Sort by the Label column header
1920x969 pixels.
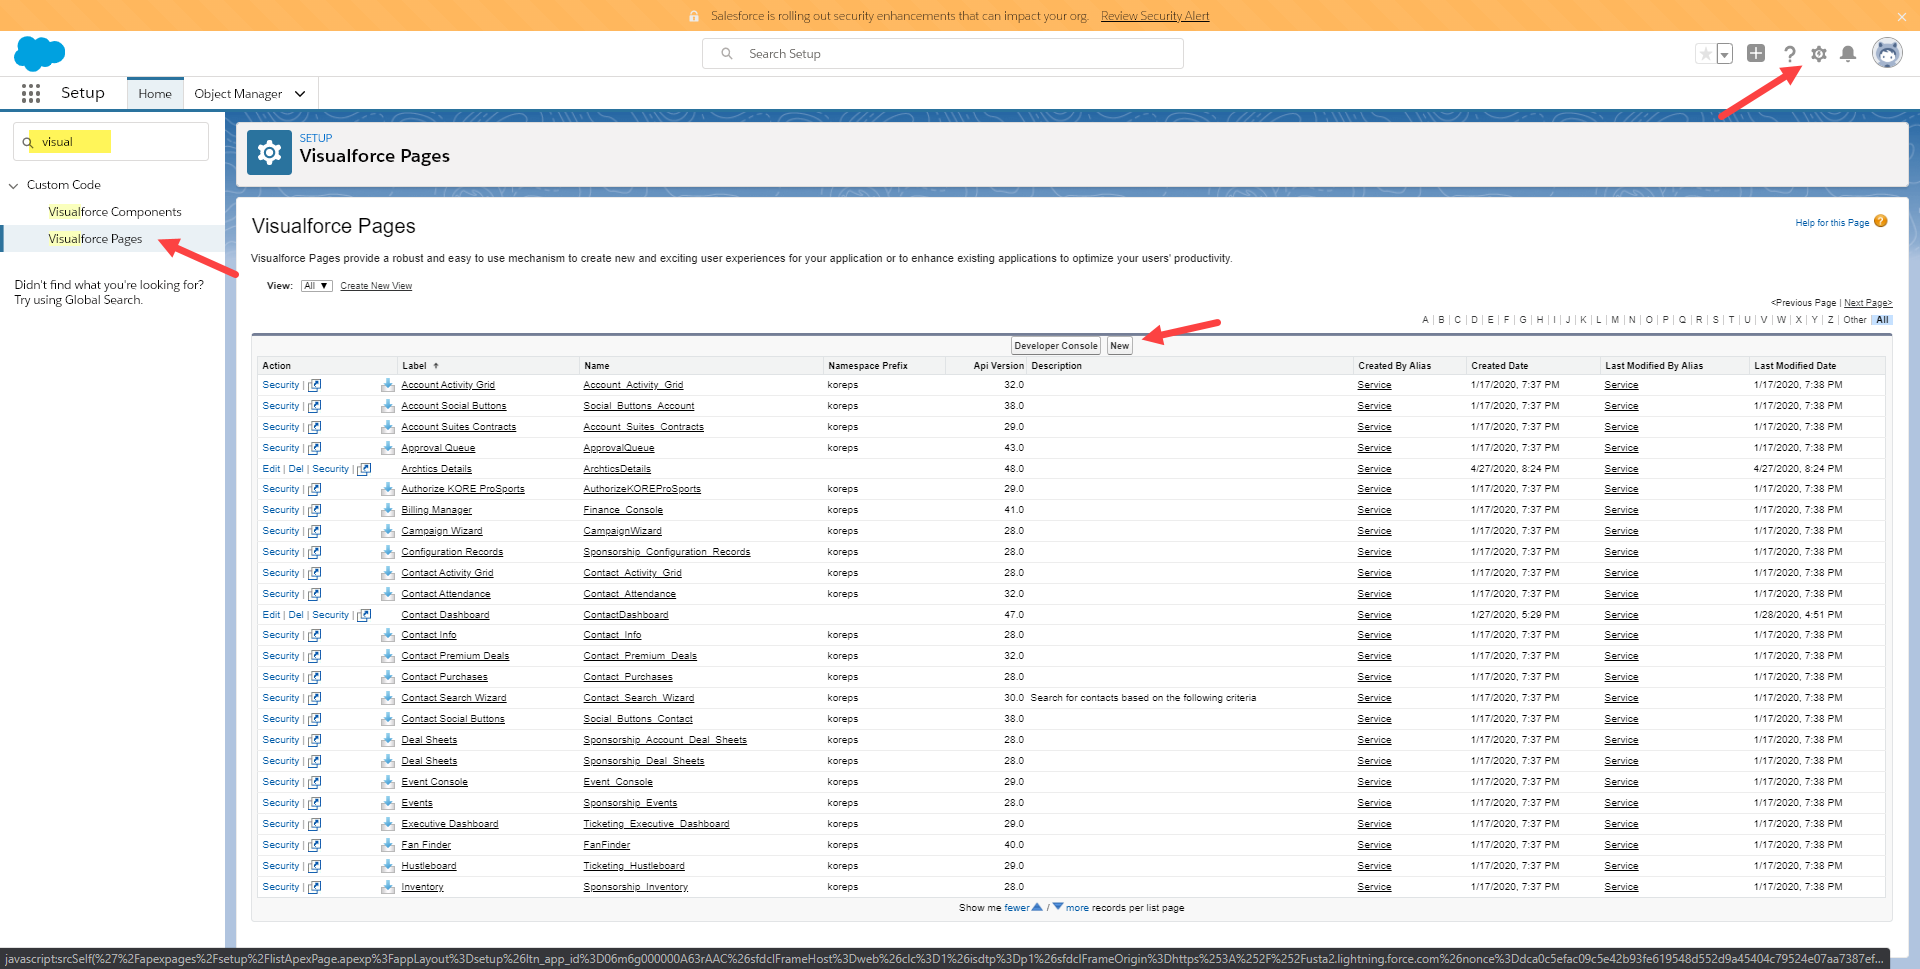coord(414,366)
